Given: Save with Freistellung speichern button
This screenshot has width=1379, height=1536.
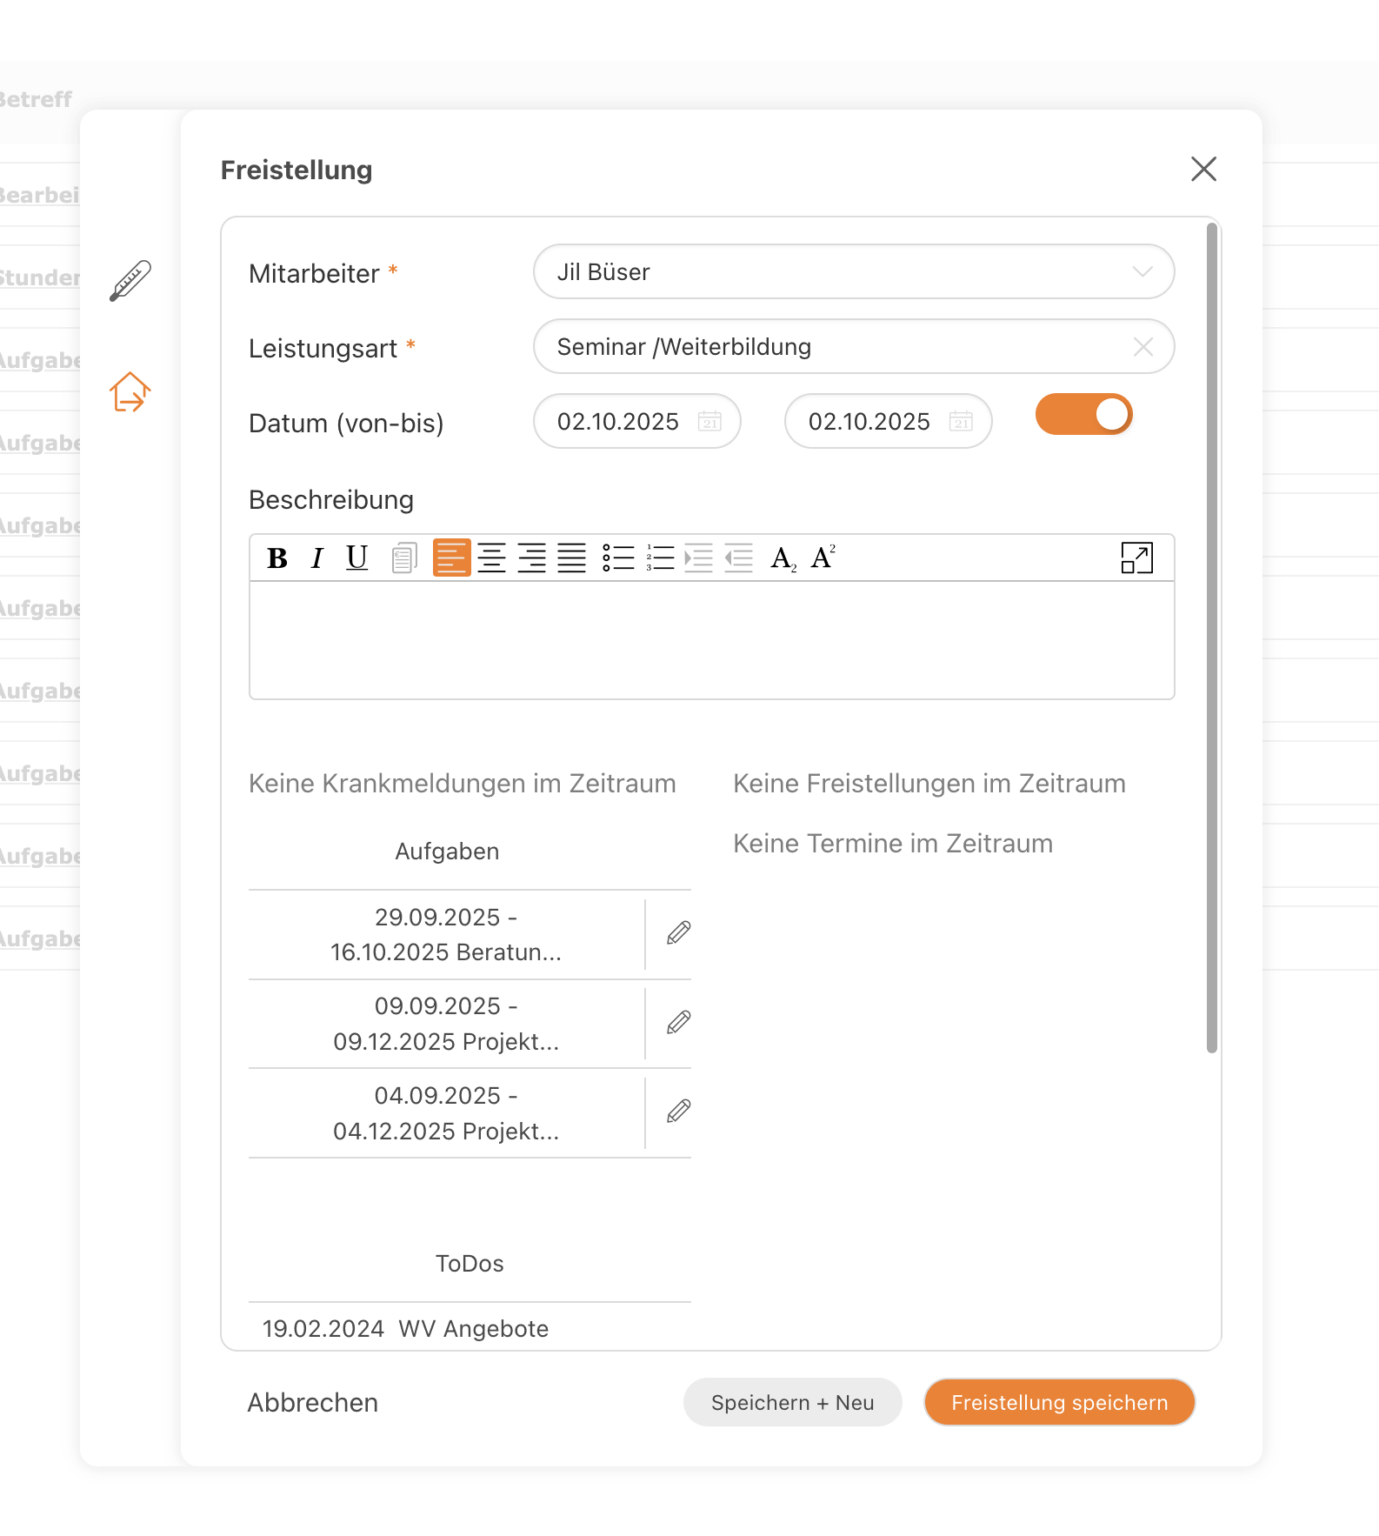Looking at the screenshot, I should 1058,1402.
